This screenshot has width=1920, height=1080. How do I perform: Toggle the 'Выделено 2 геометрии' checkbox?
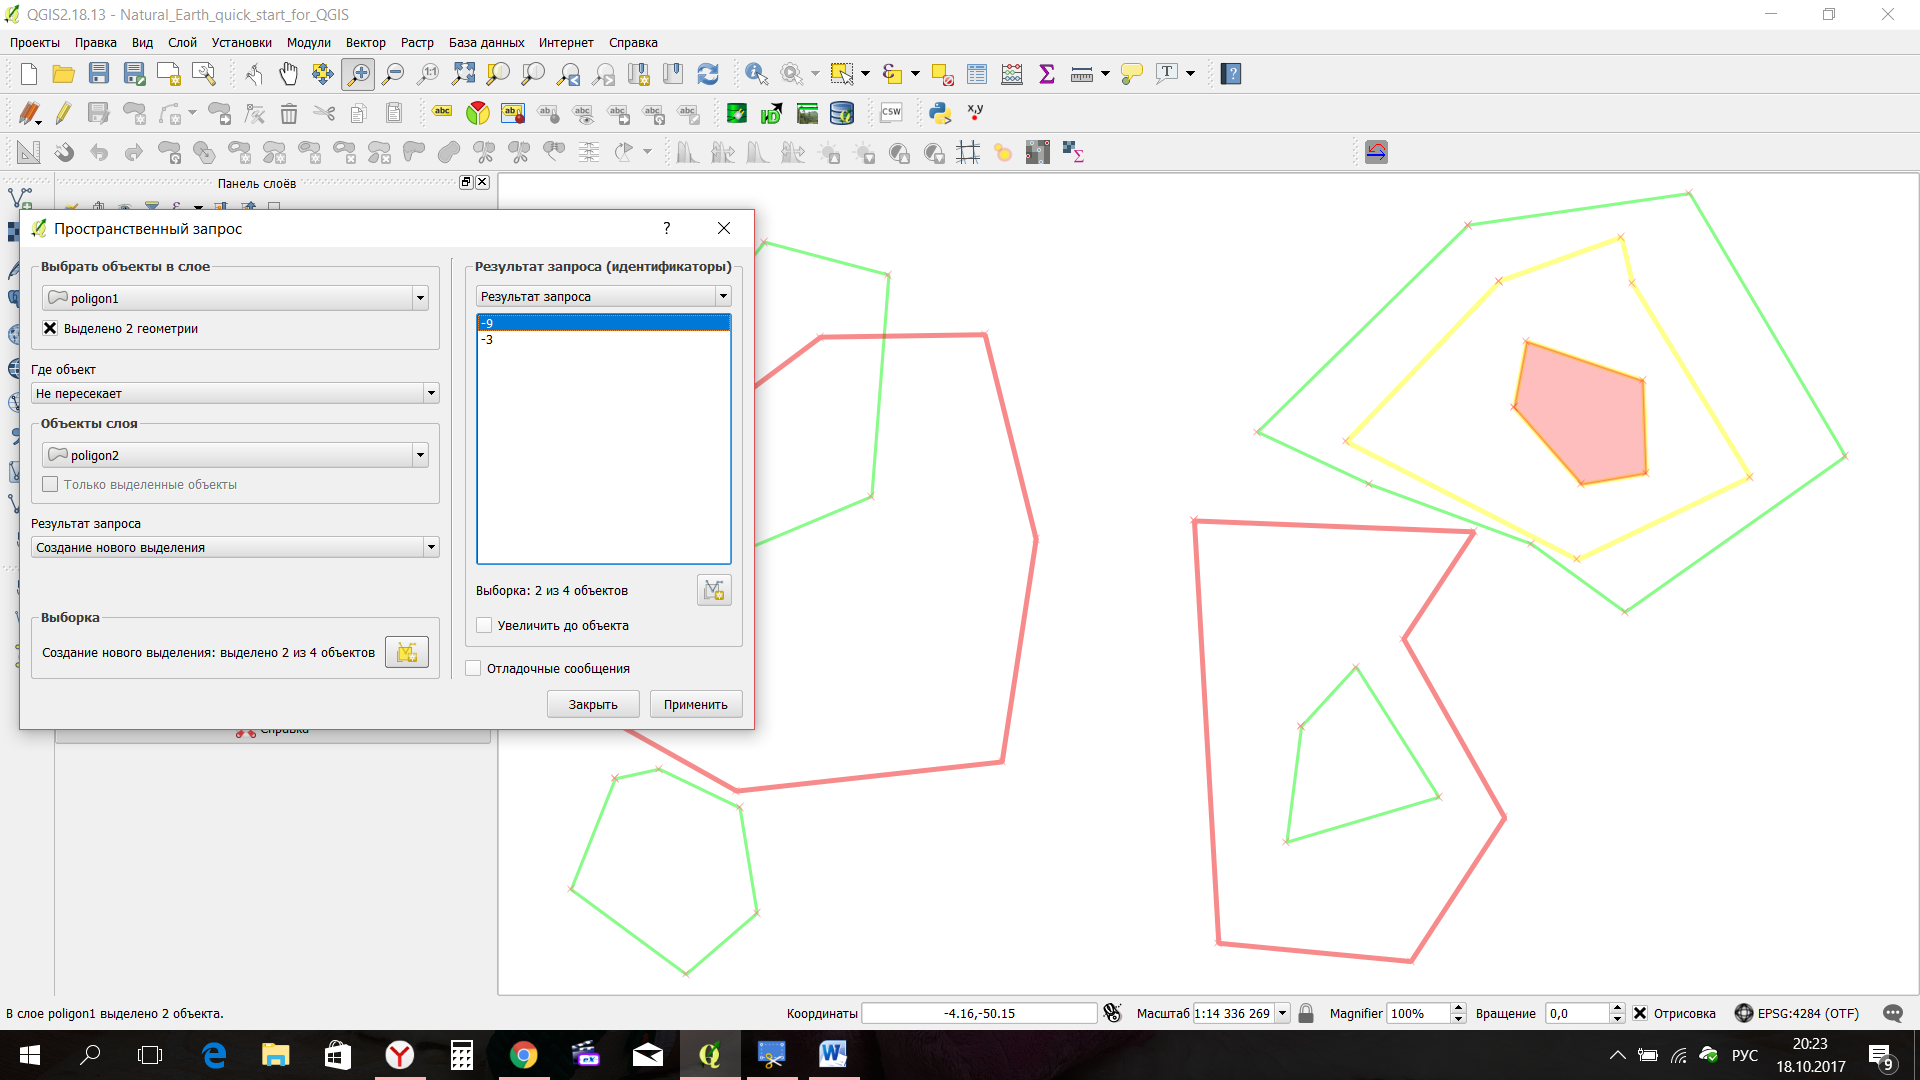tap(51, 328)
